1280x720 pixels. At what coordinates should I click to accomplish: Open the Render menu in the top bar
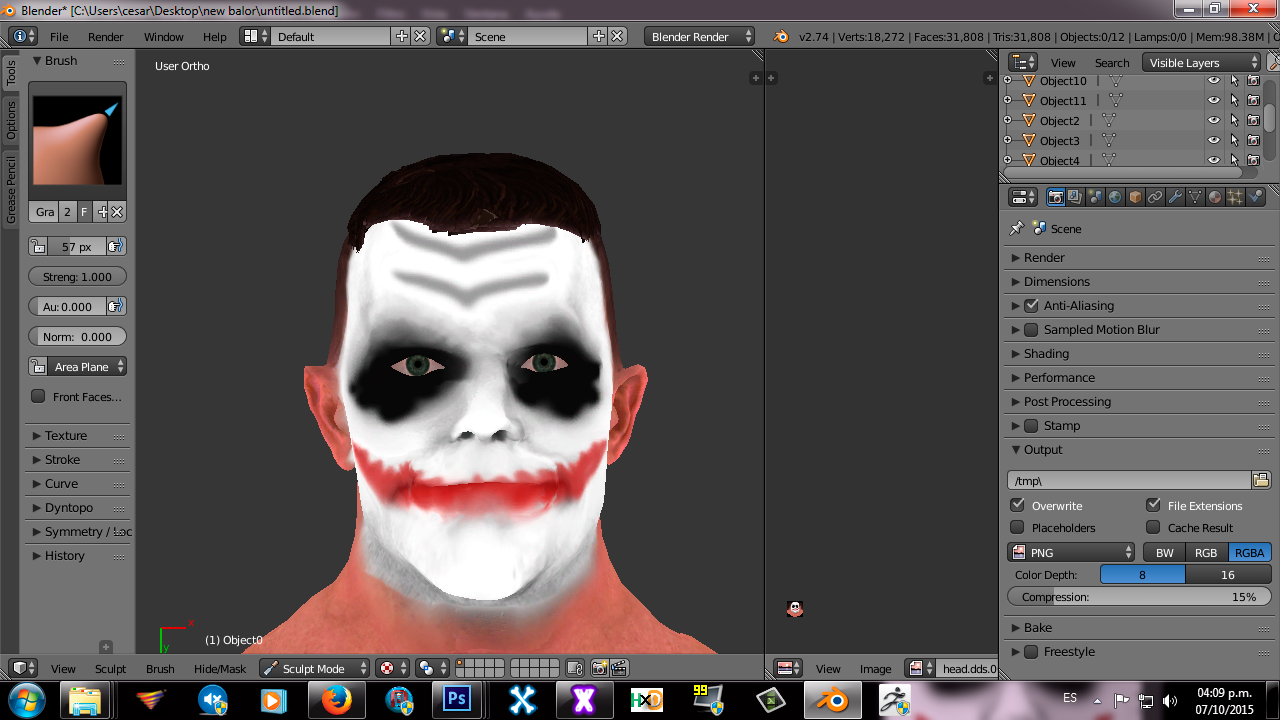tap(106, 36)
